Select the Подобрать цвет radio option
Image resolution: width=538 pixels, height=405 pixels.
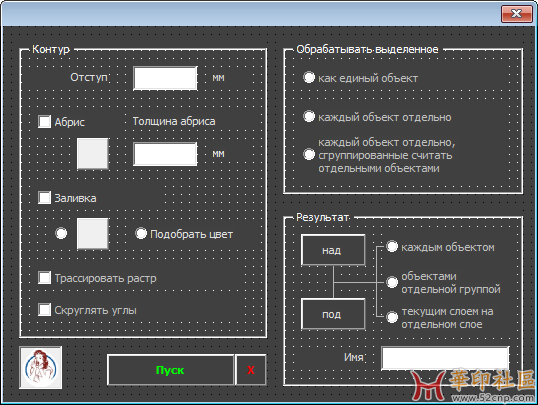[x=141, y=234]
